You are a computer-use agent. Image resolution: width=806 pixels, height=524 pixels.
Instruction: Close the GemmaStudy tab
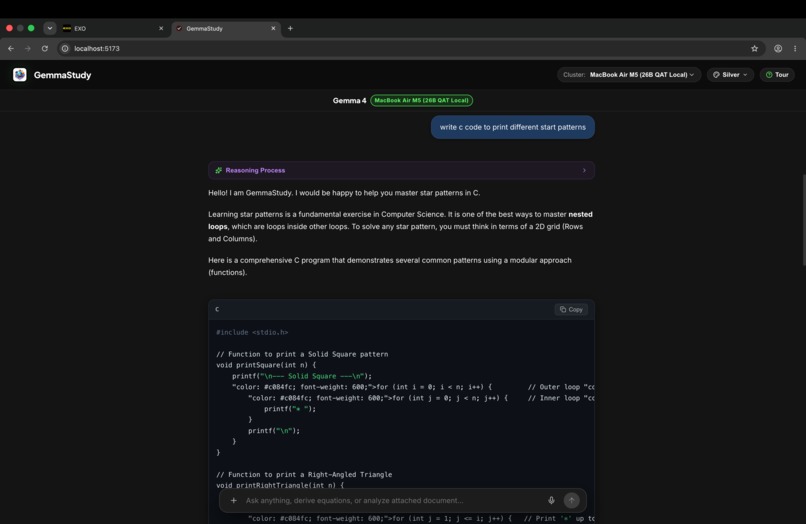point(273,28)
